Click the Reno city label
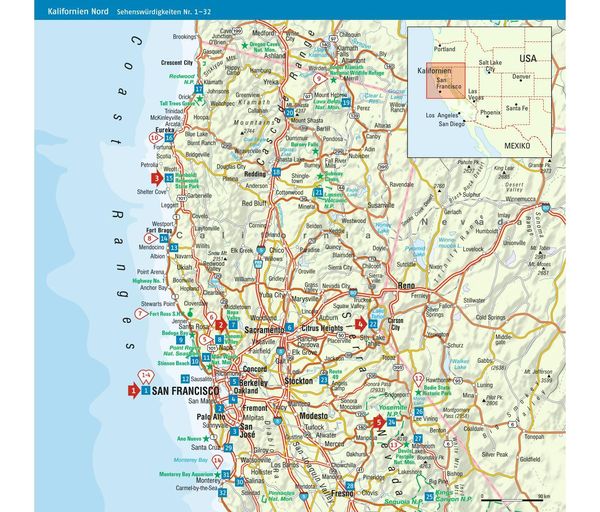The width and height of the screenshot is (600, 512). pyautogui.click(x=406, y=285)
